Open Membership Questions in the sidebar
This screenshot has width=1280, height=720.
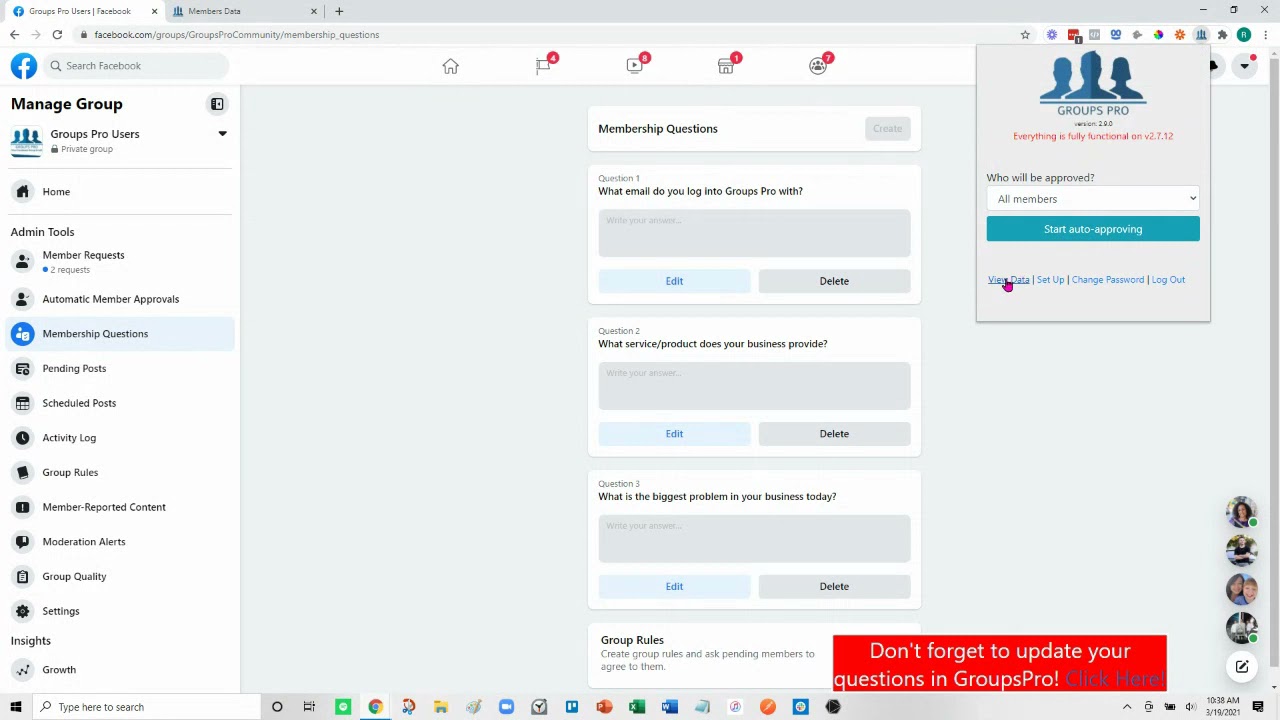point(120,334)
